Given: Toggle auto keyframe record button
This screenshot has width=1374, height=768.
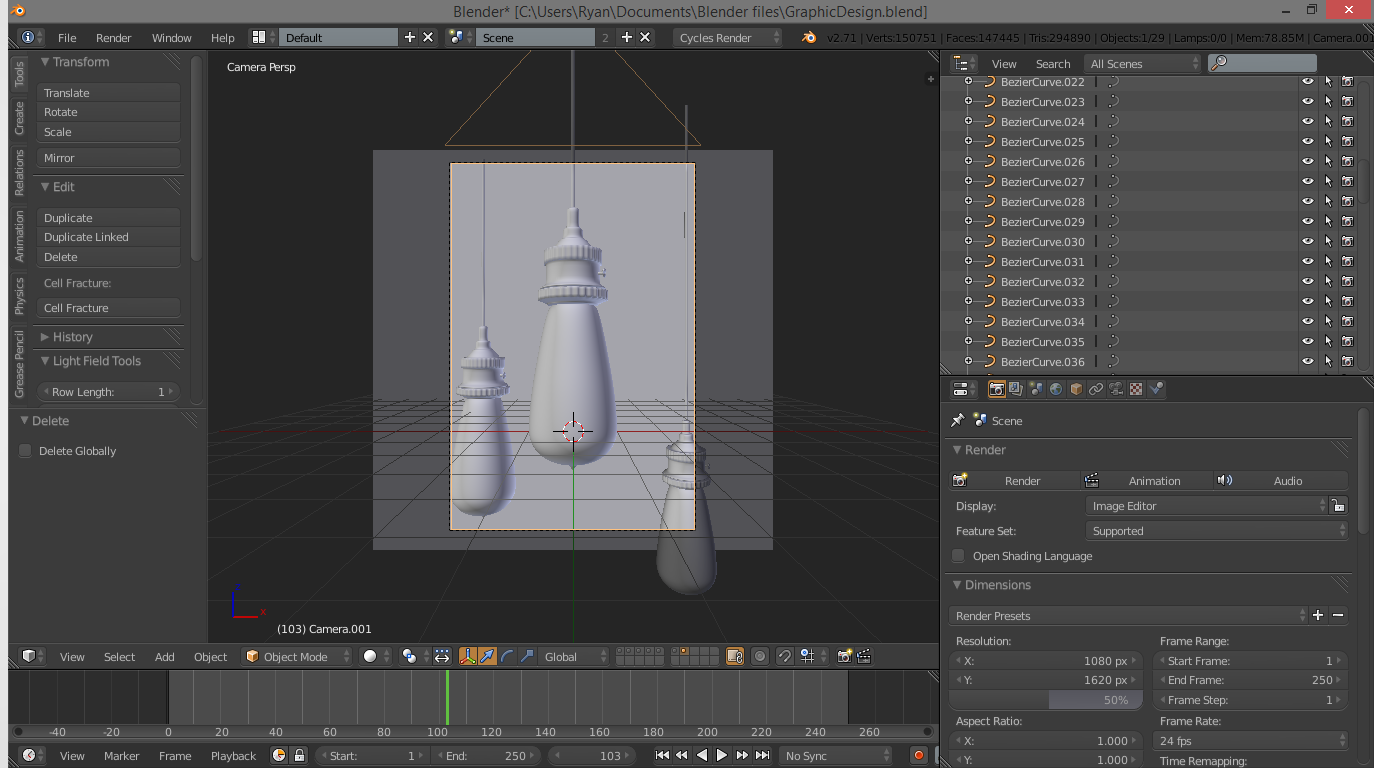Looking at the screenshot, I should click(x=919, y=756).
